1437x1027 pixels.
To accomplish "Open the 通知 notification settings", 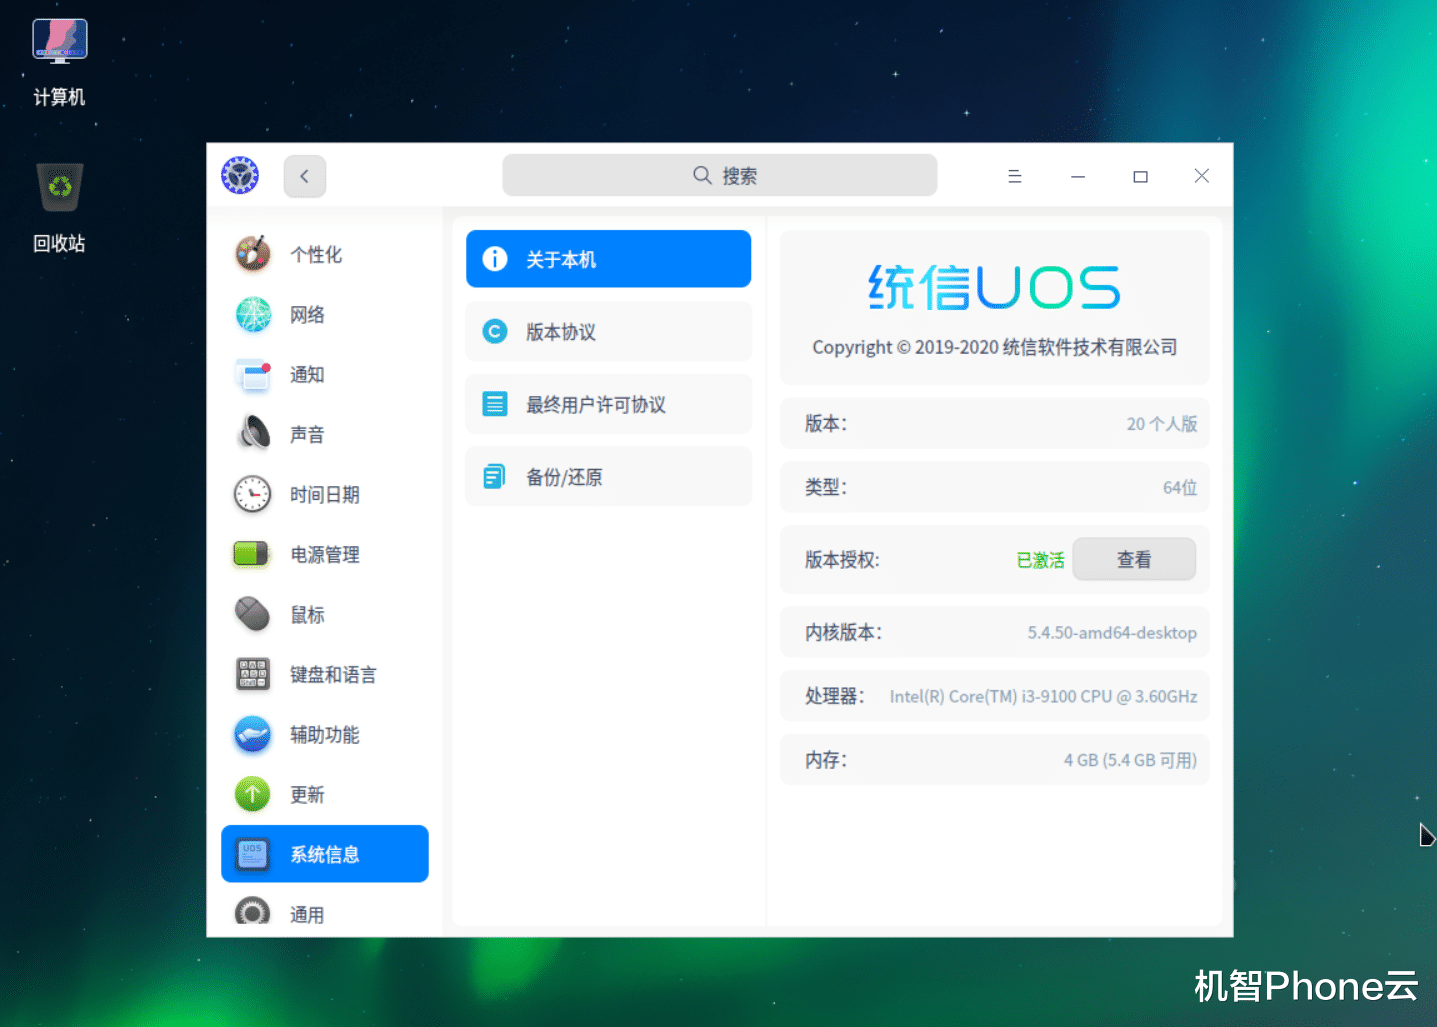I will (x=307, y=374).
